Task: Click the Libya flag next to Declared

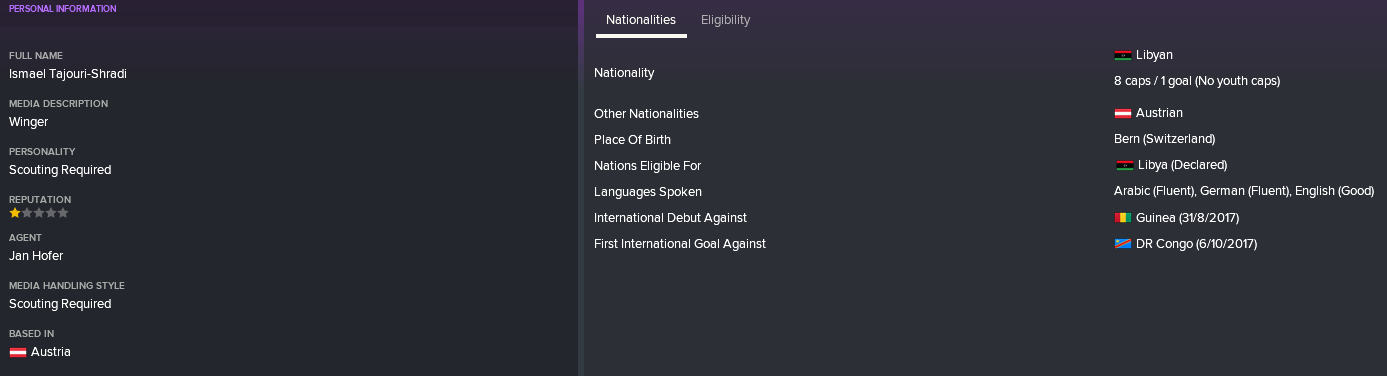Action: coord(1124,166)
